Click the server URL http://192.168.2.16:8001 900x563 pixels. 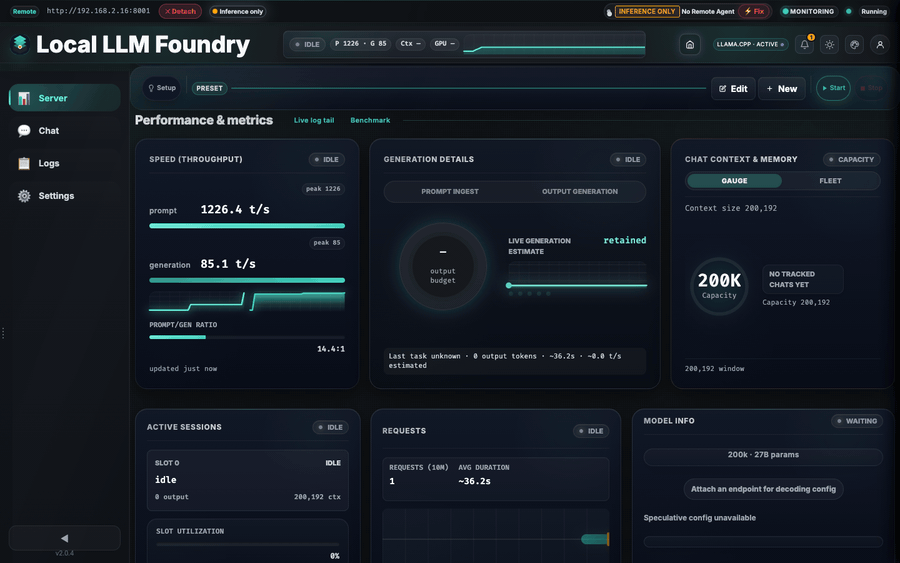pyautogui.click(x=98, y=11)
